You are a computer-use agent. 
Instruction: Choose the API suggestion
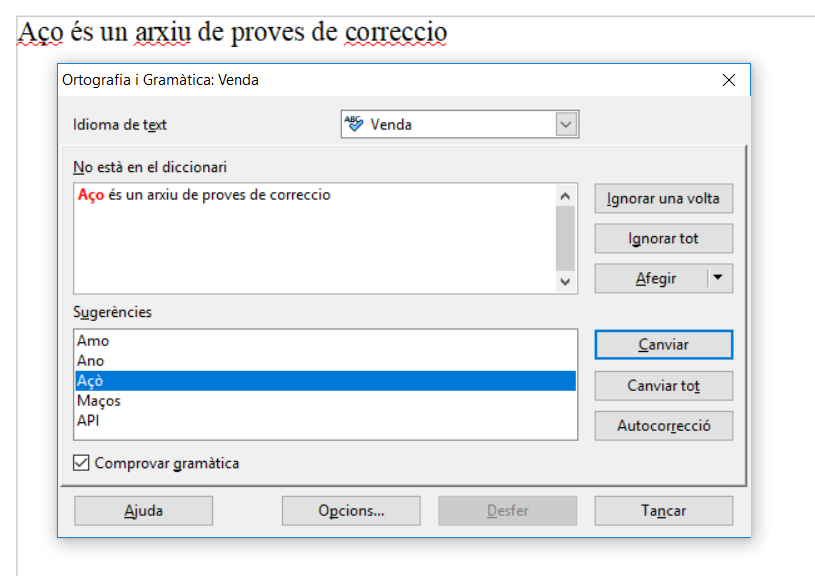[x=325, y=421]
